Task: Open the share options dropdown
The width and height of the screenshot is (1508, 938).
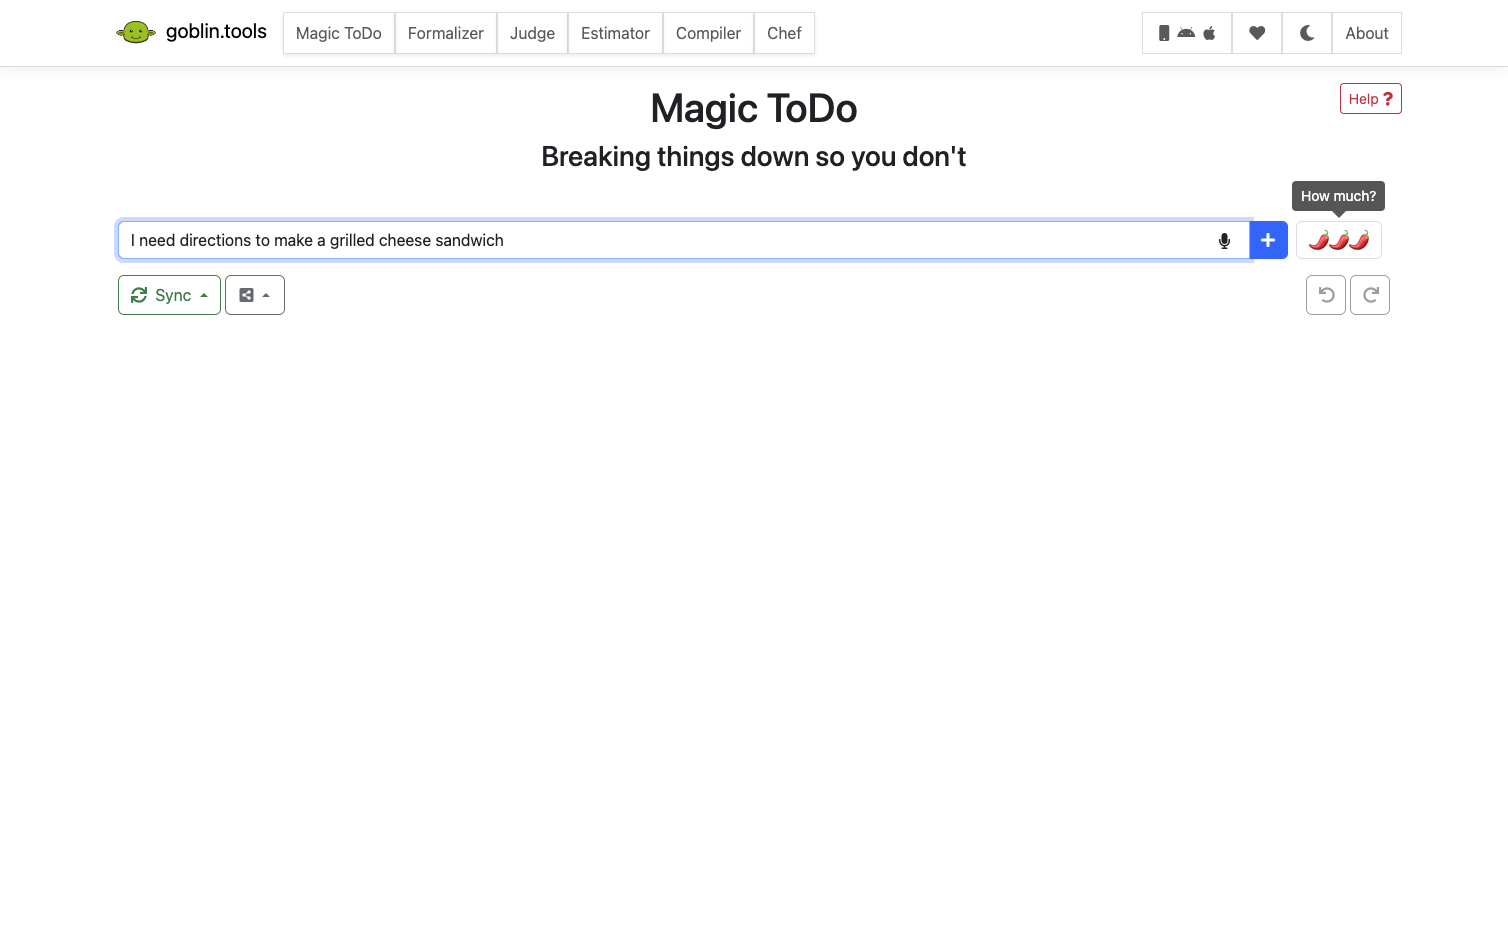Action: click(x=255, y=295)
